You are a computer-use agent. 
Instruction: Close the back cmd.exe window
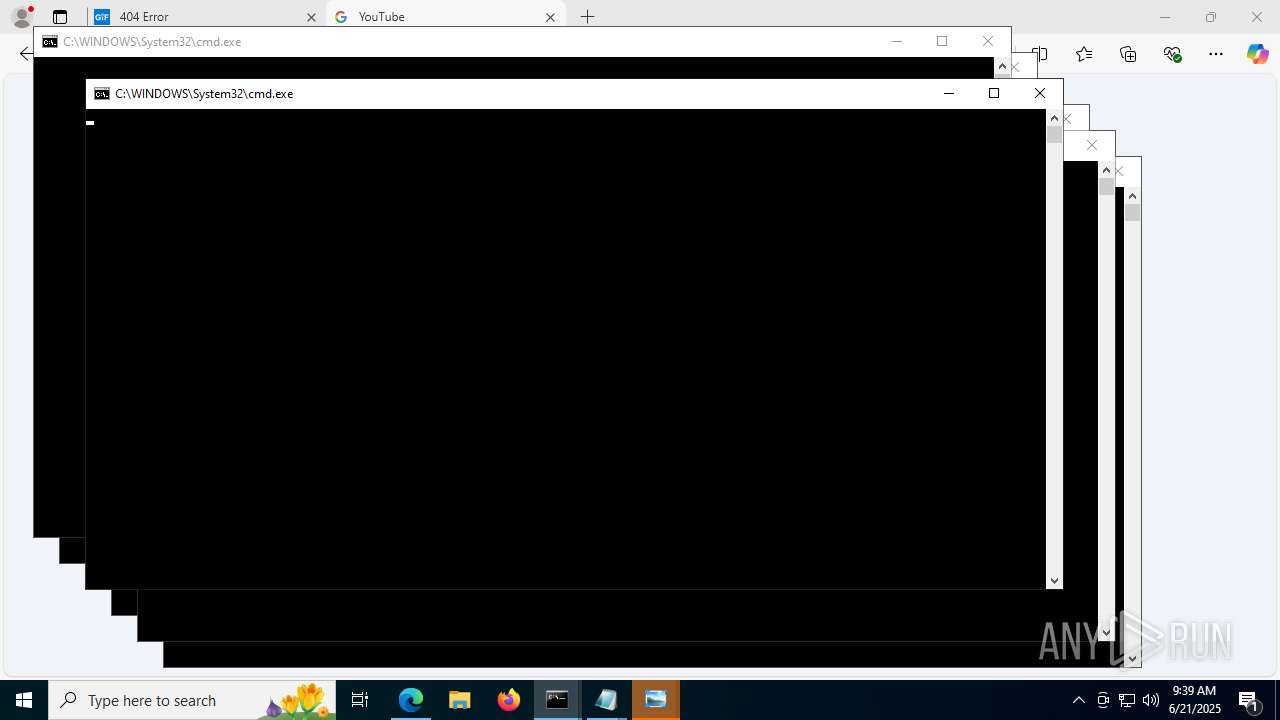point(988,42)
